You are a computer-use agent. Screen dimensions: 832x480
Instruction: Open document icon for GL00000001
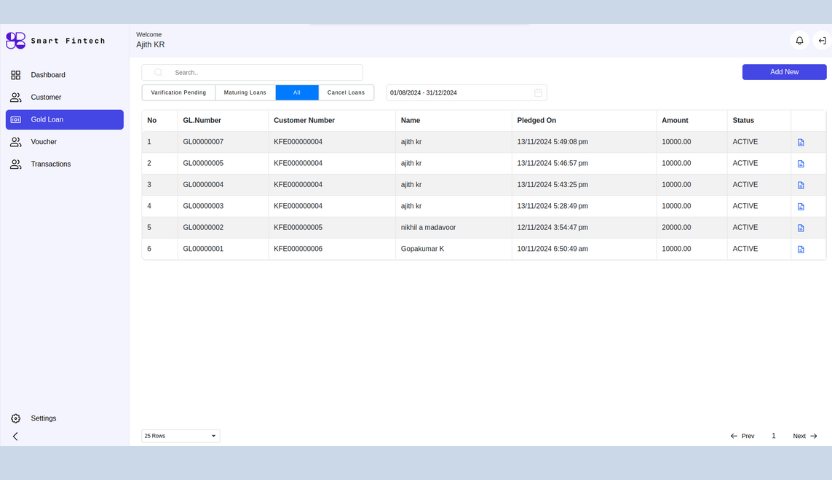click(801, 249)
